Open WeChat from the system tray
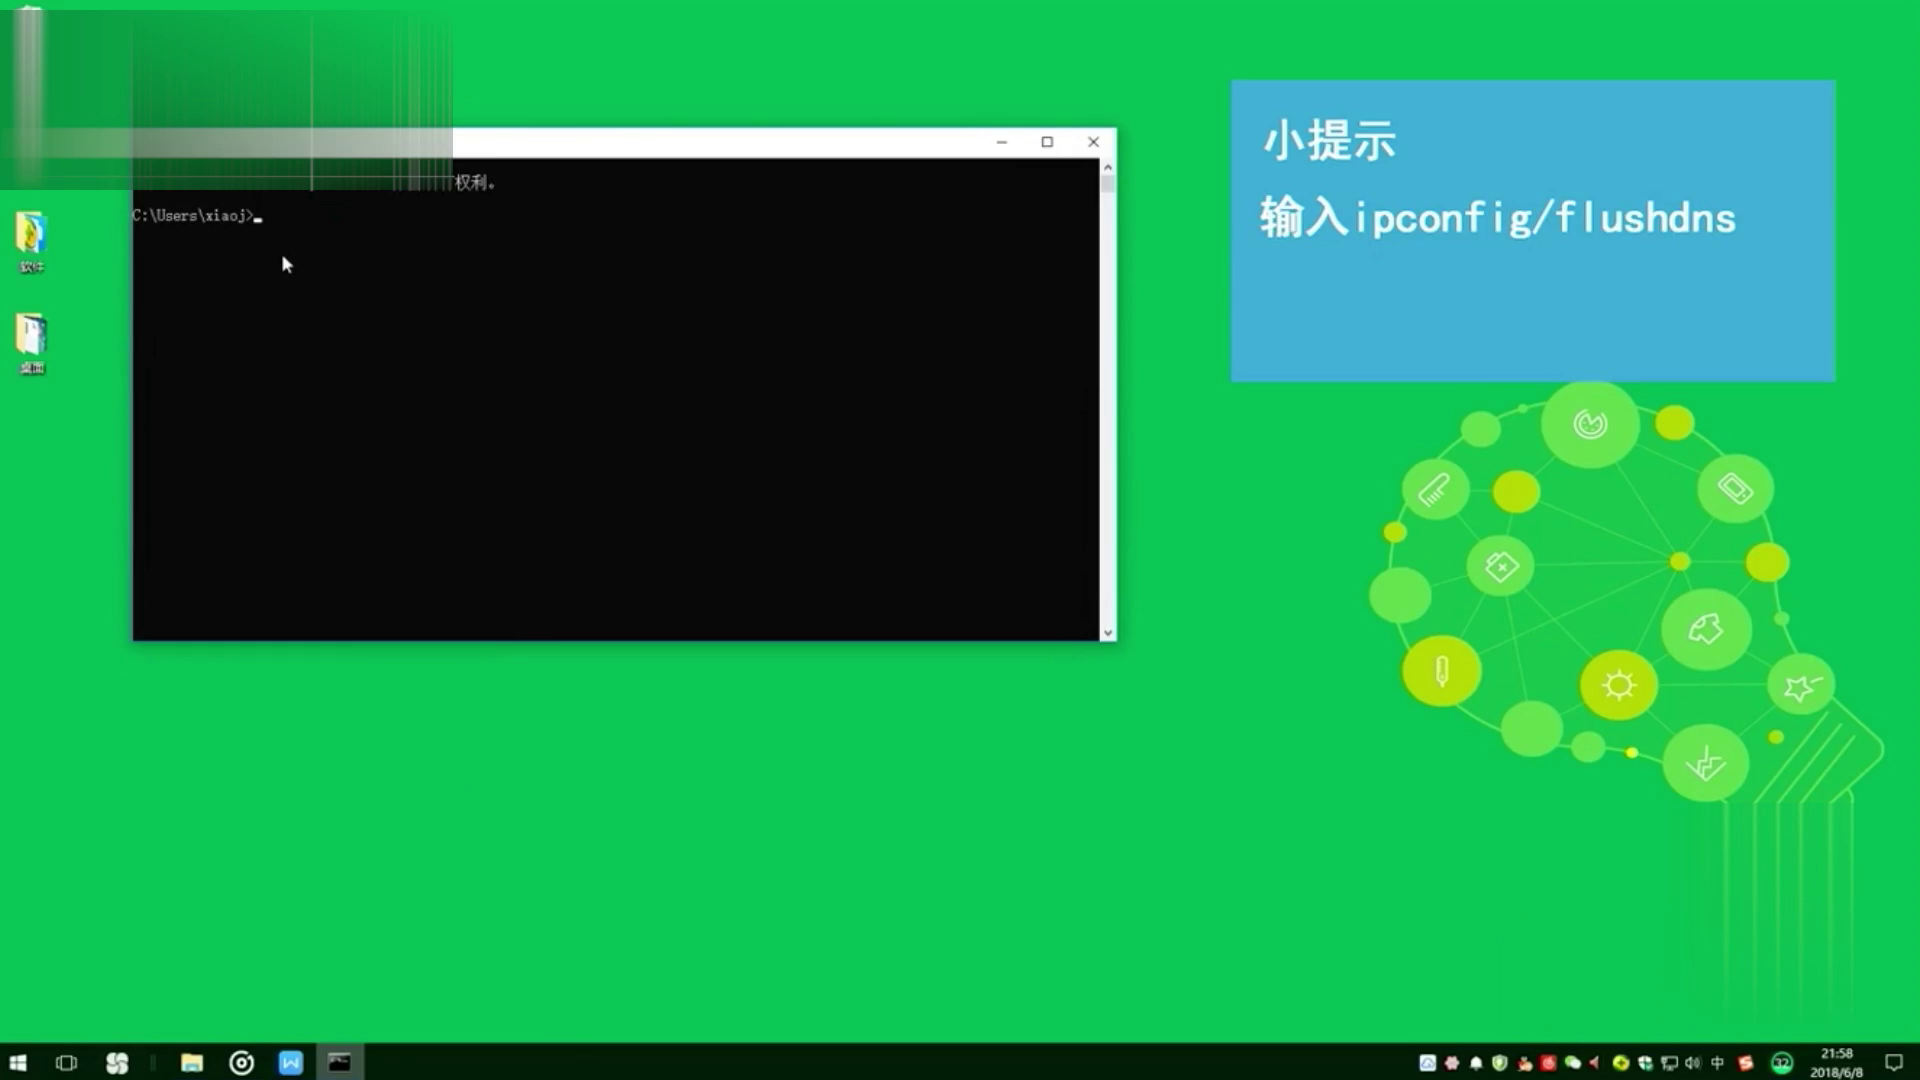The height and width of the screenshot is (1080, 1920). click(1573, 1063)
